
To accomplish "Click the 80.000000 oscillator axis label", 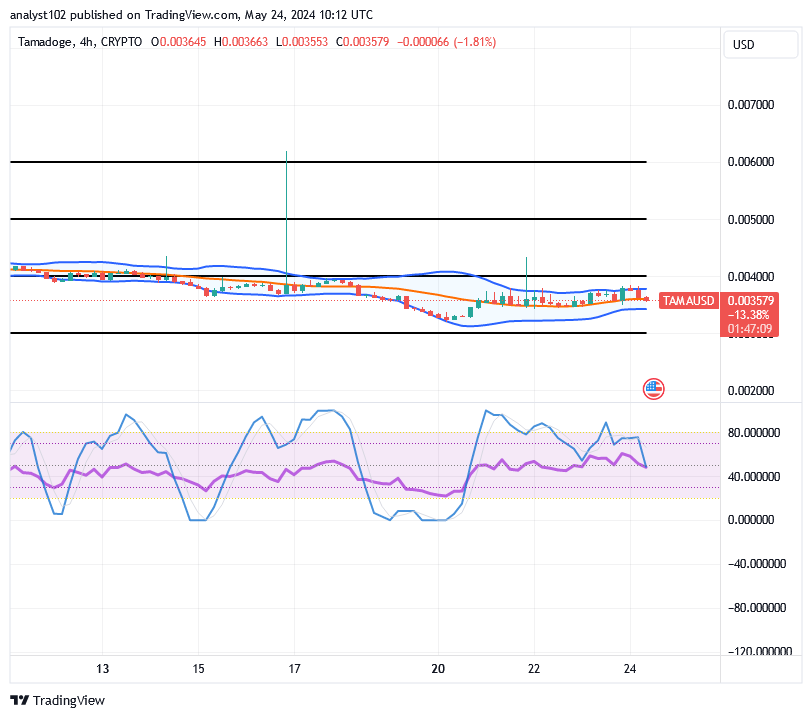I will 753,433.
